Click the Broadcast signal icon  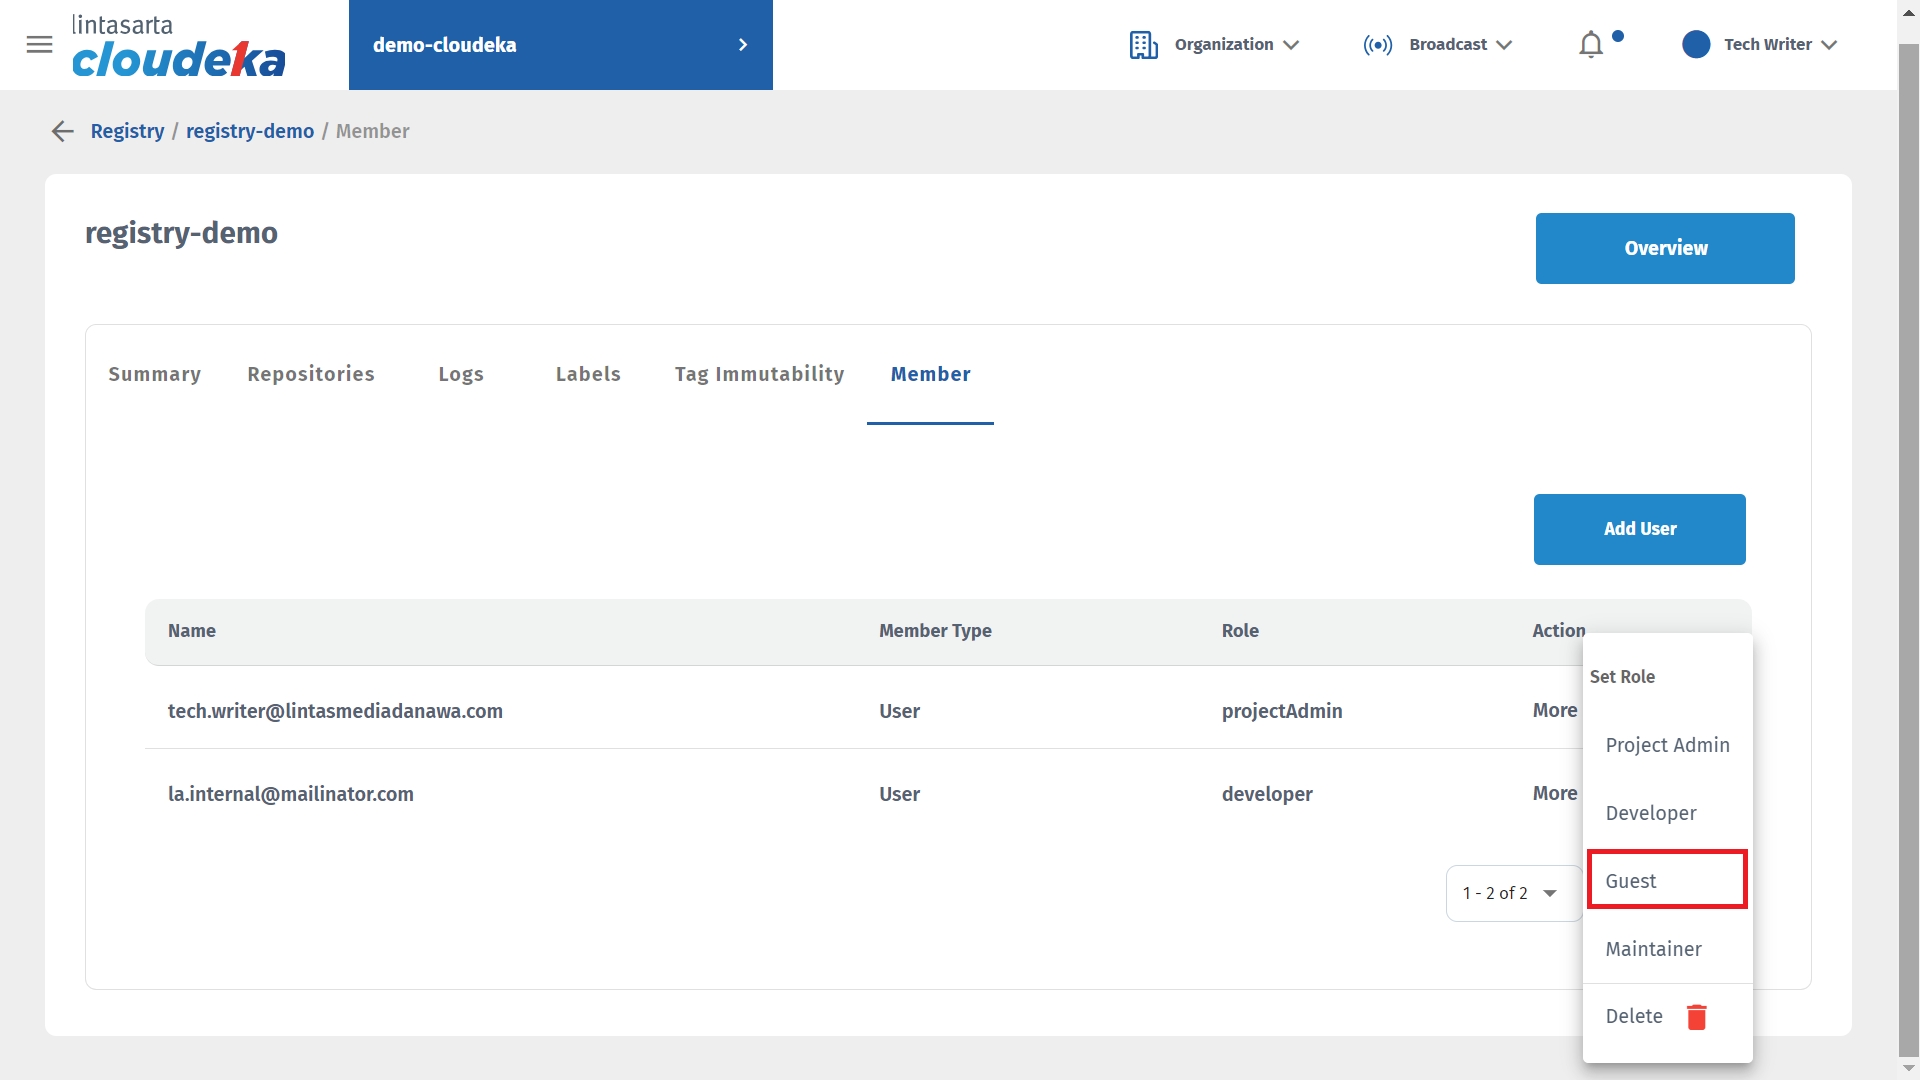click(1377, 45)
